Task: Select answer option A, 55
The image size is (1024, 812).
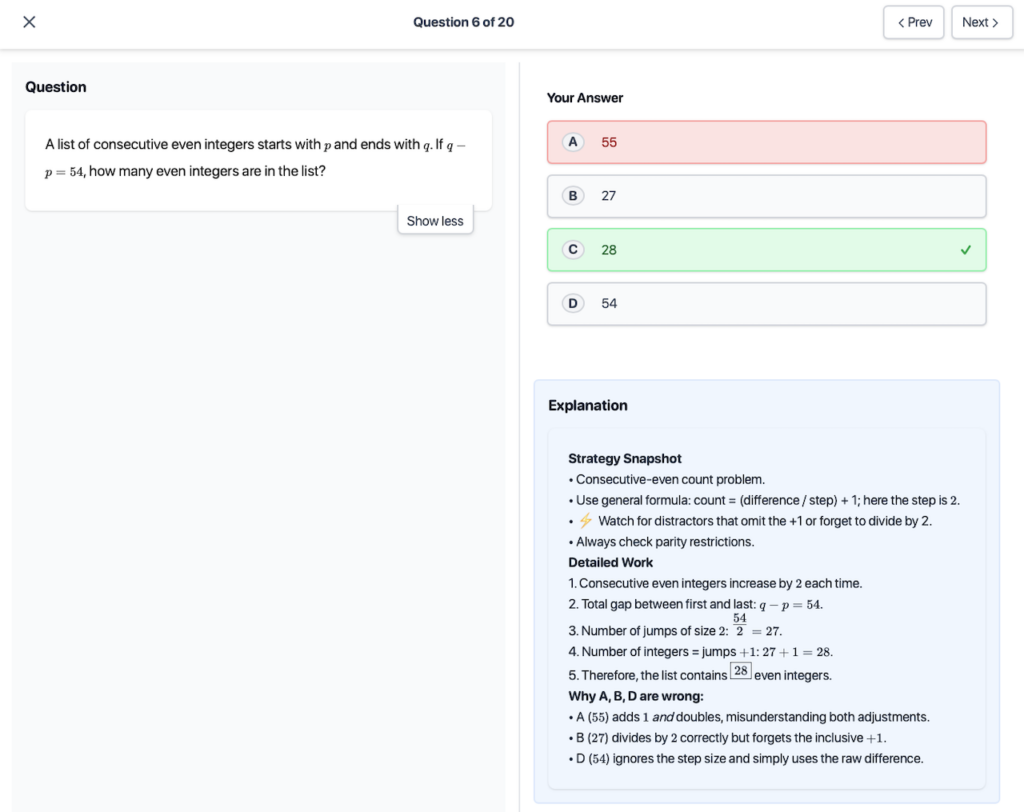Action: tap(766, 142)
